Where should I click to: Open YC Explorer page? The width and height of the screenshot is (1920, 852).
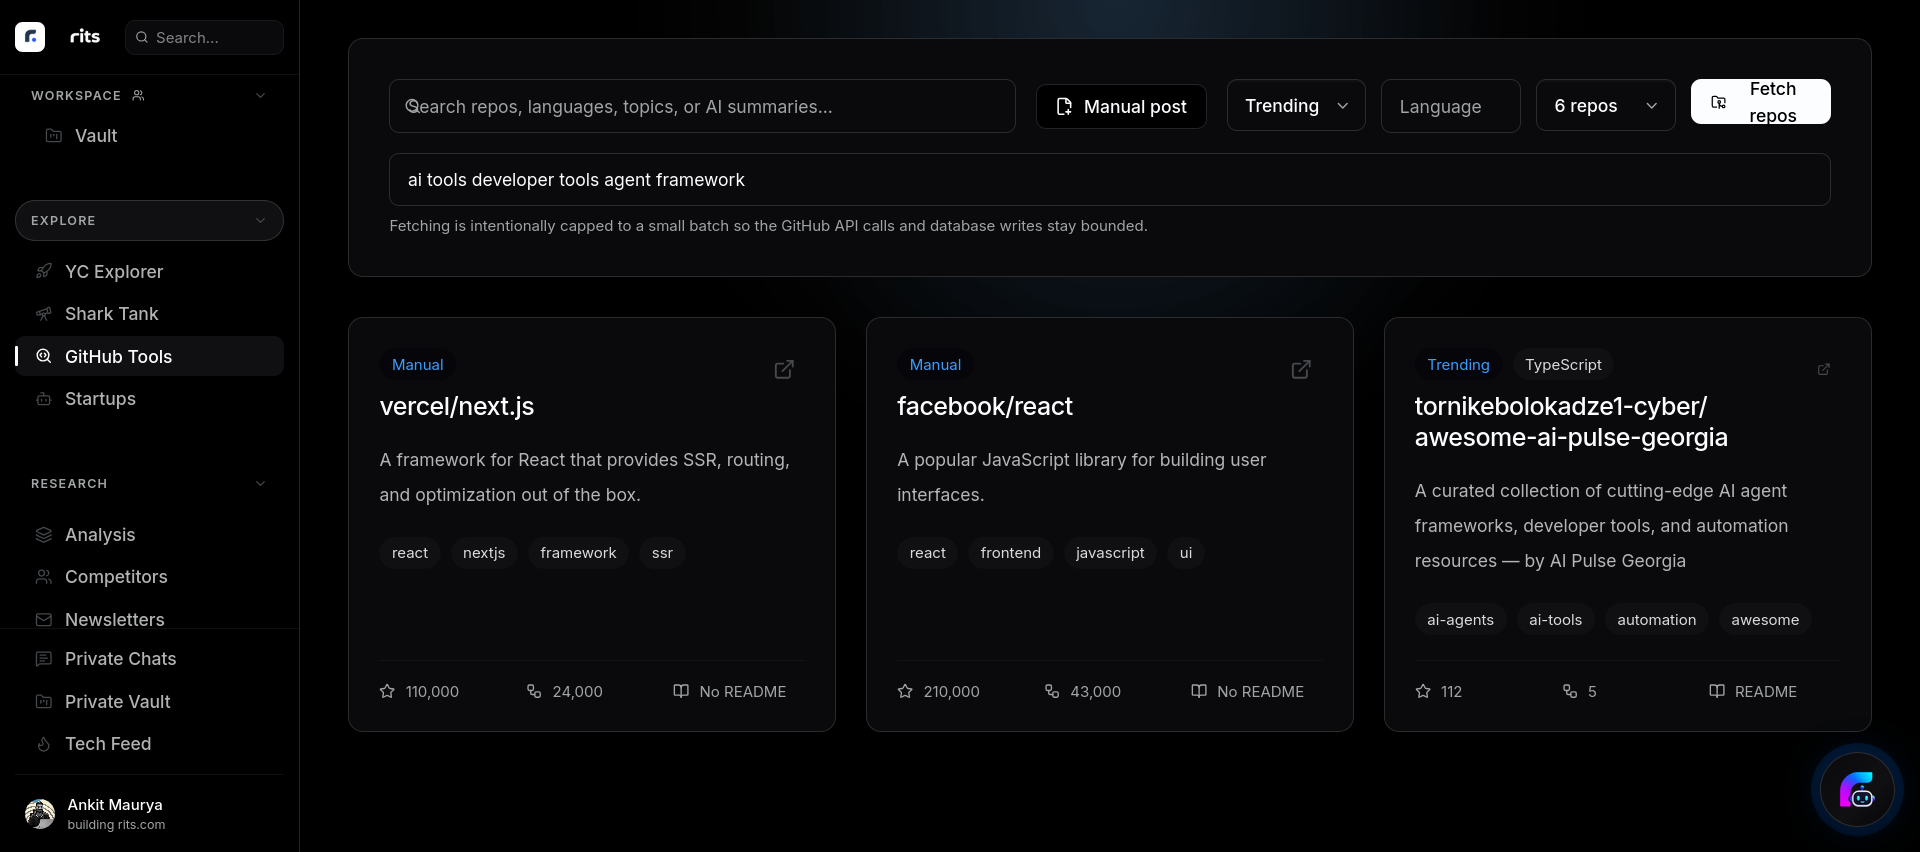point(150,272)
